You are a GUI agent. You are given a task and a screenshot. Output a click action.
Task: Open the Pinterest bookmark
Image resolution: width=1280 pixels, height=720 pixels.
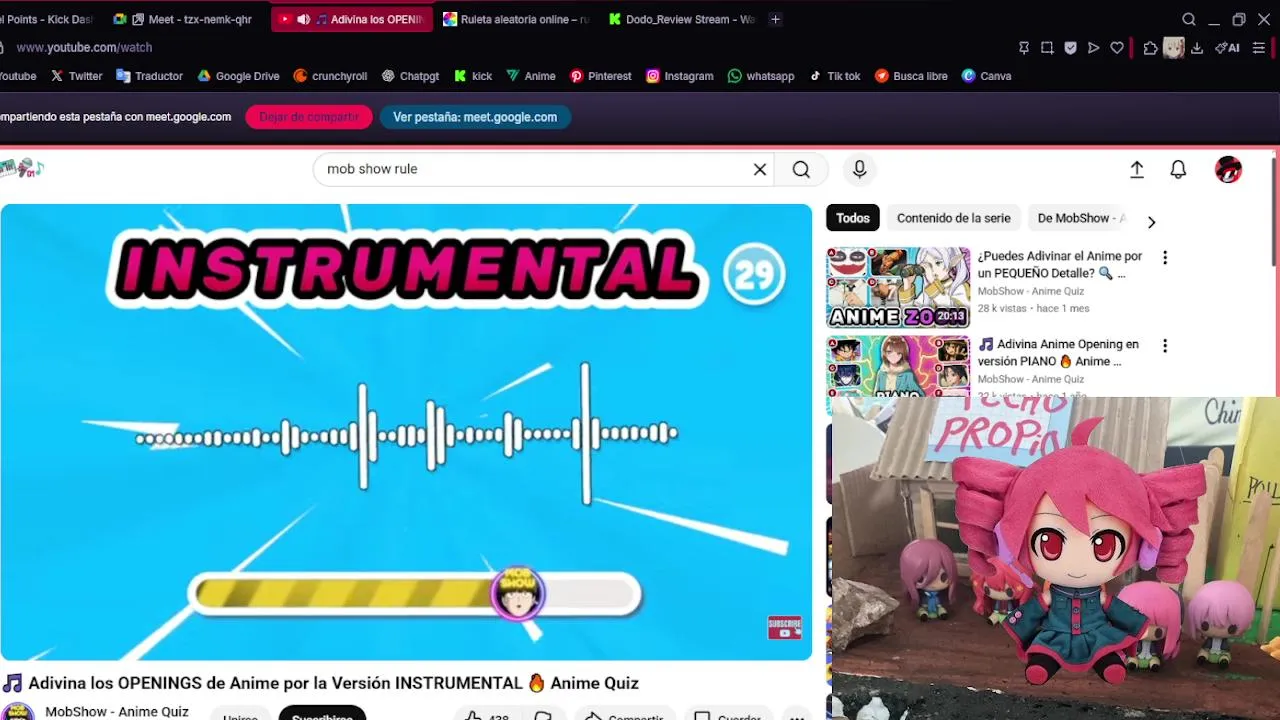pyautogui.click(x=600, y=76)
